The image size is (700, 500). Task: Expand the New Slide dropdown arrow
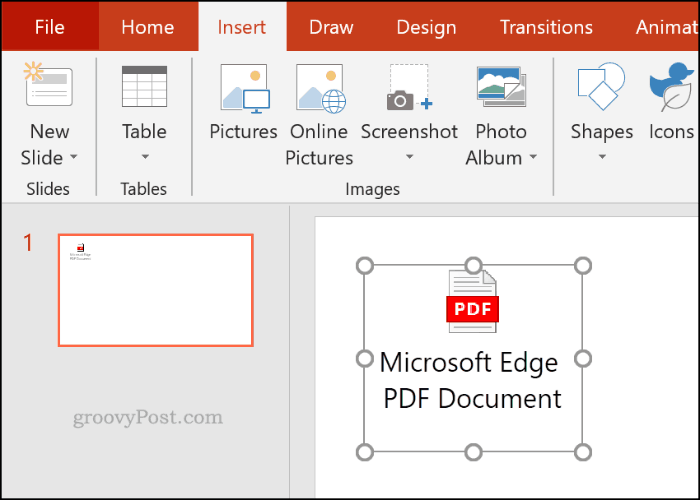(x=74, y=158)
